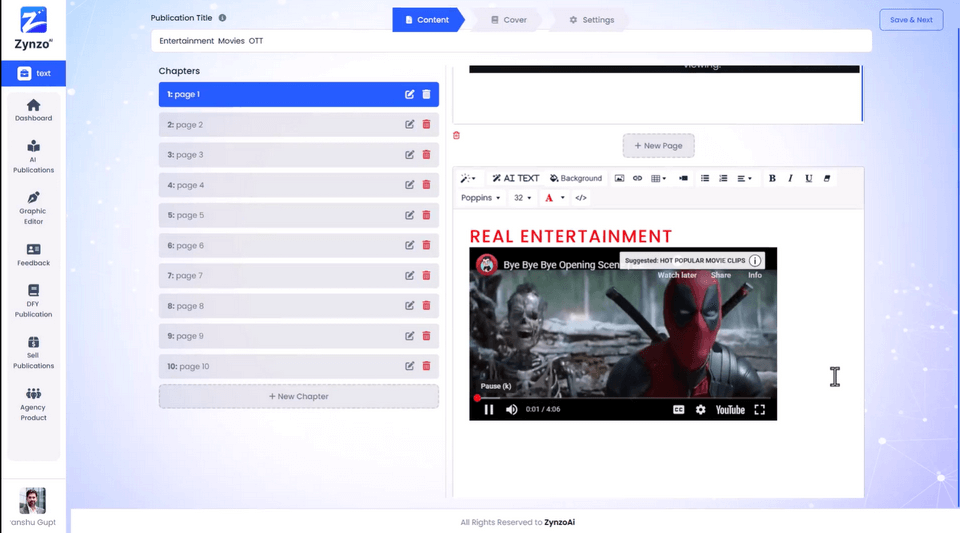This screenshot has height=533, width=960.
Task: Click Watch later on video
Action: click(677, 275)
